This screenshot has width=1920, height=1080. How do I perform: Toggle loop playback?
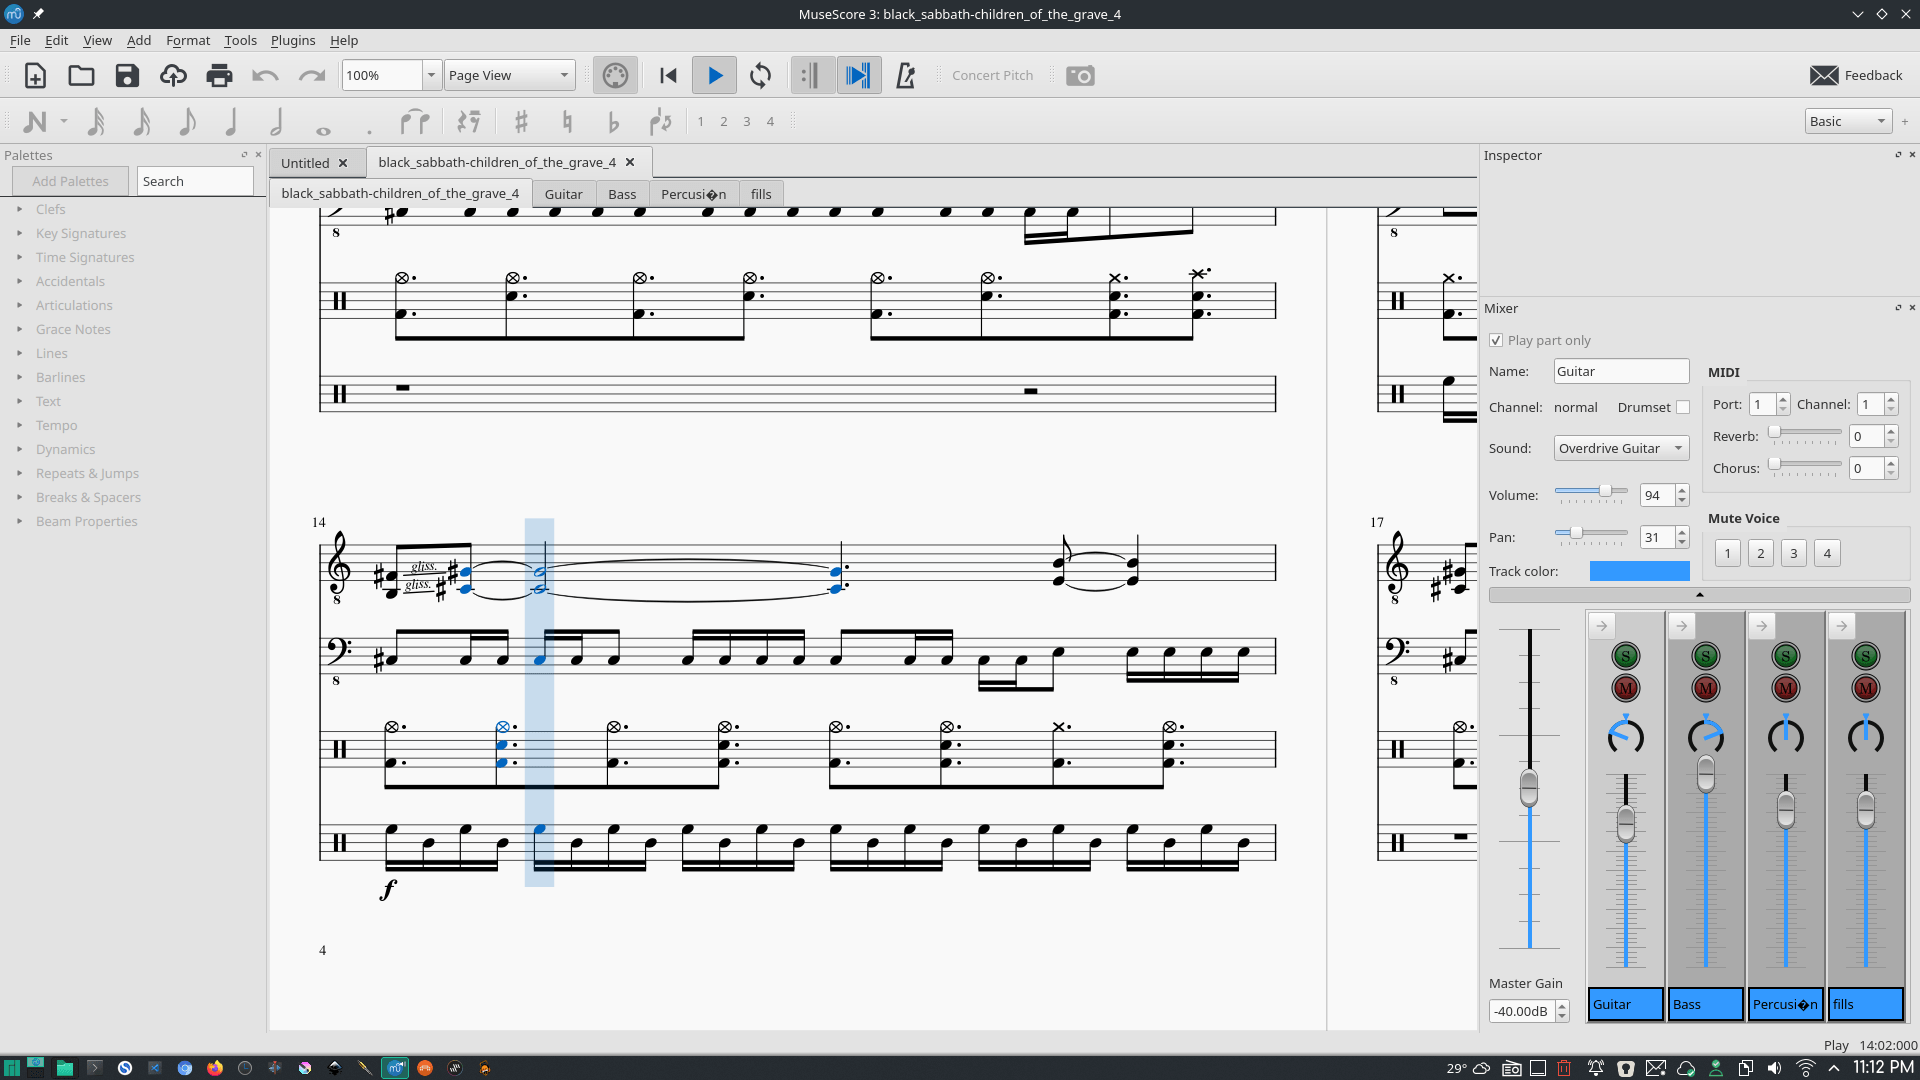760,75
